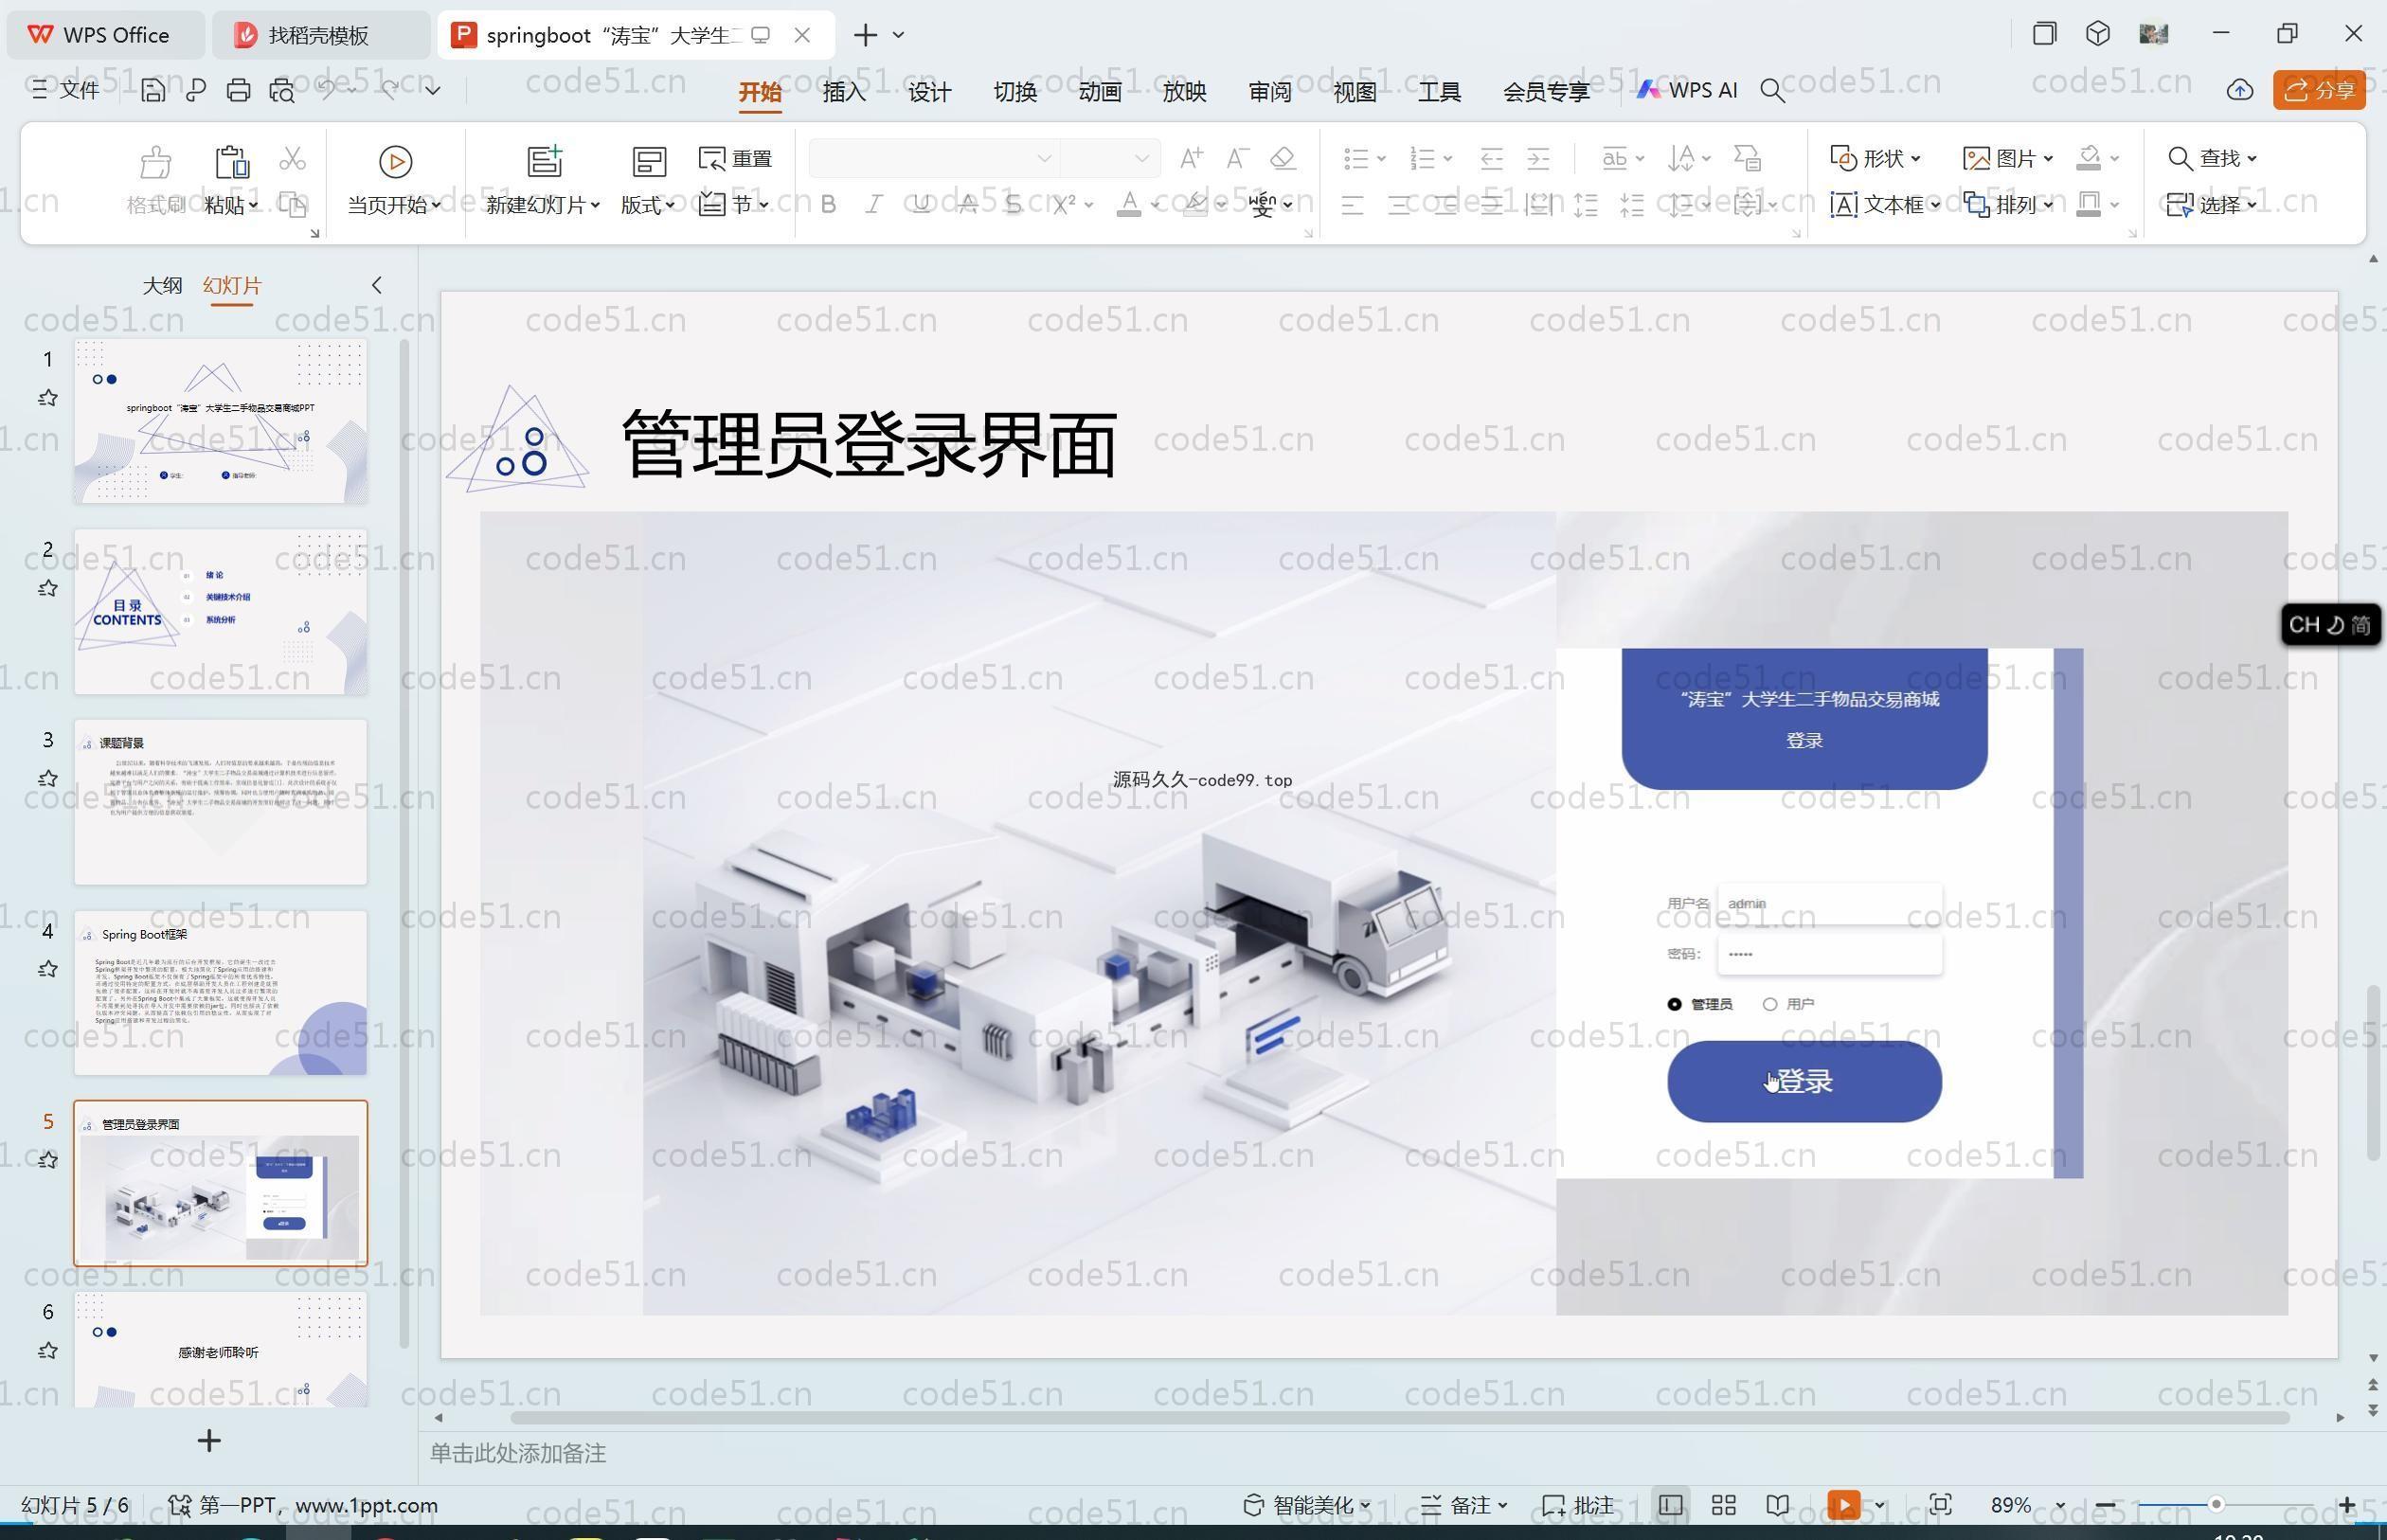Click the notes area 单击此处添加备注
This screenshot has width=2387, height=1540.
pyautogui.click(x=518, y=1454)
